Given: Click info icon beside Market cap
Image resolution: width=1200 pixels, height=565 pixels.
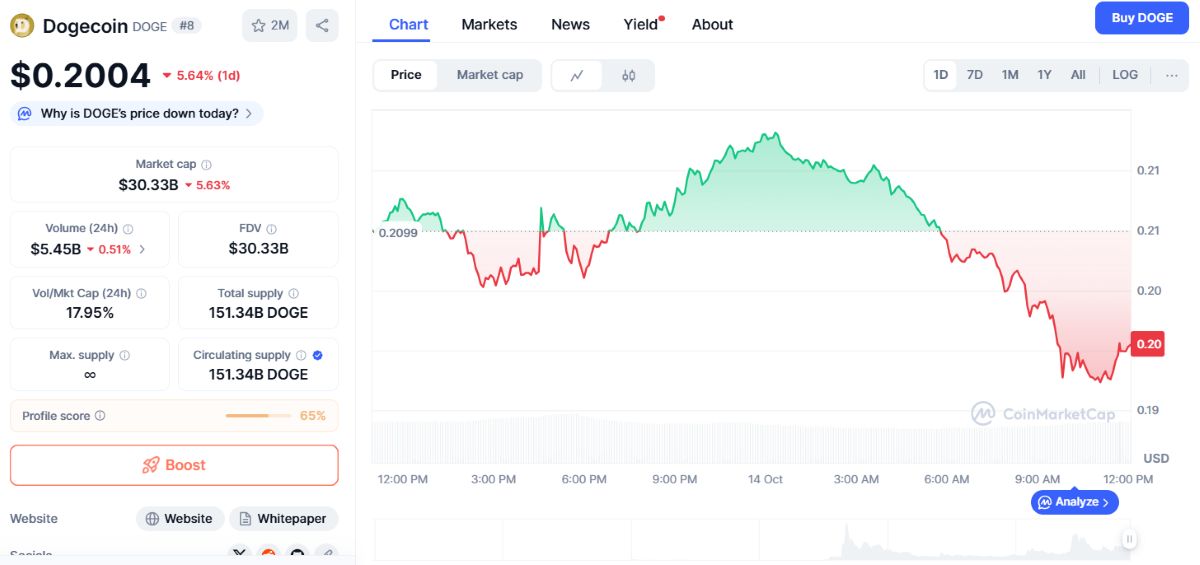Looking at the screenshot, I should point(206,164).
